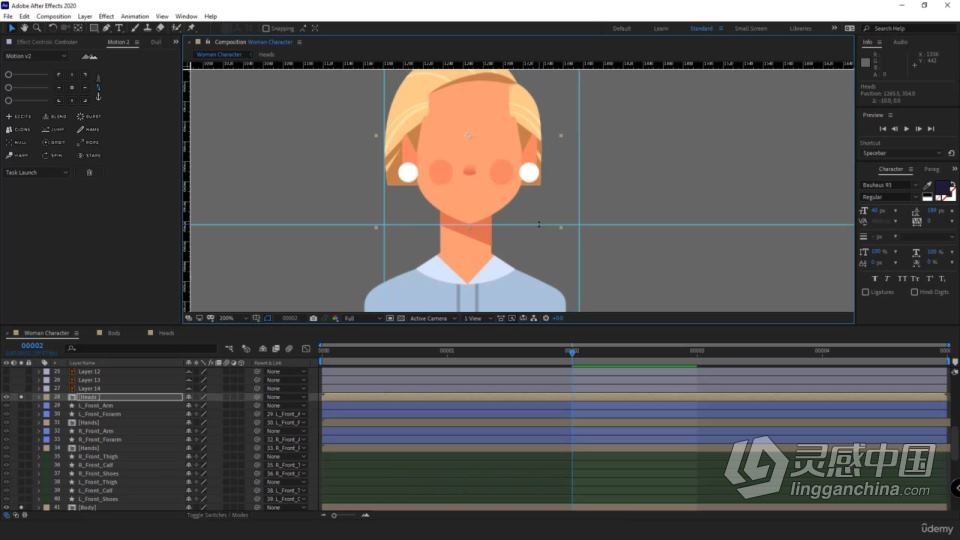Switch to the Standard workspace

pyautogui.click(x=701, y=29)
